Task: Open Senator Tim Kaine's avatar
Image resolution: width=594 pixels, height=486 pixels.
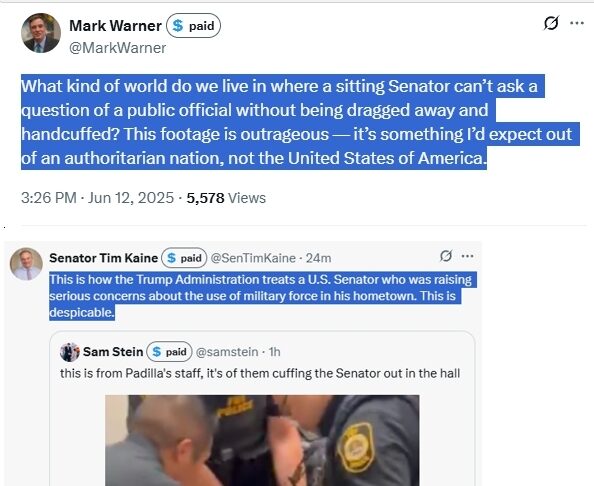Action: (x=26, y=264)
